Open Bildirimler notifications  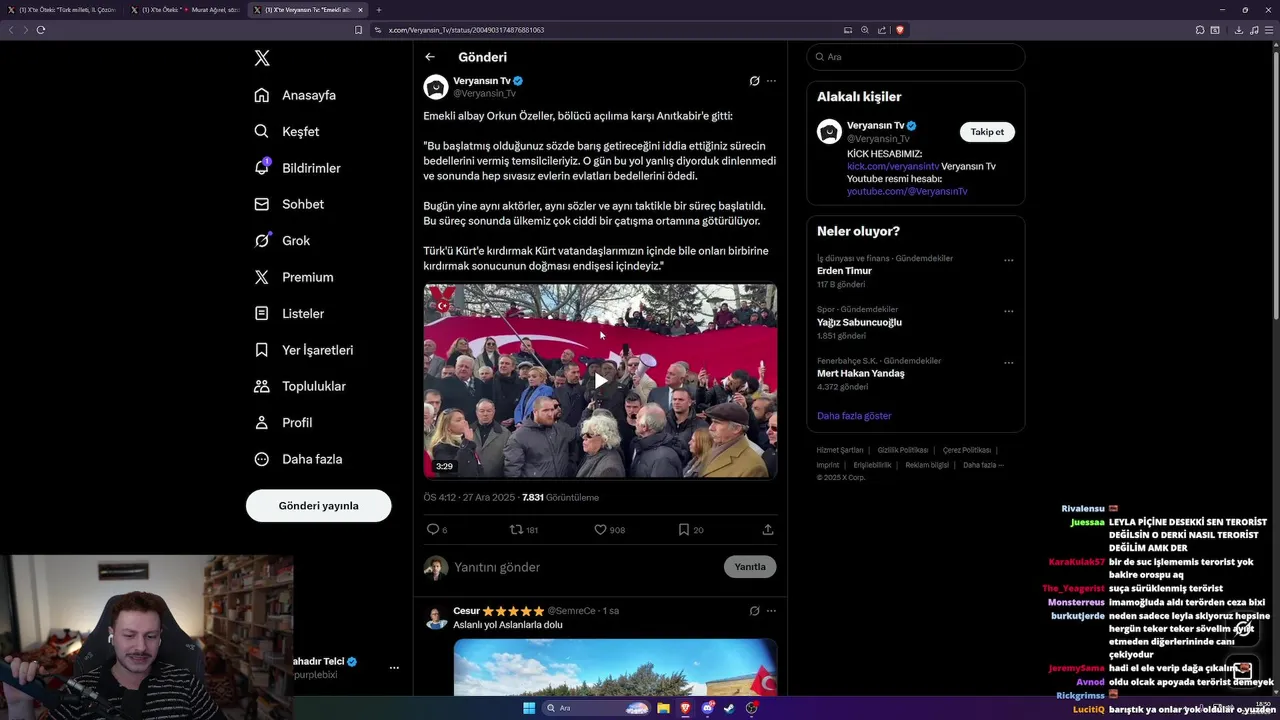[297, 168]
